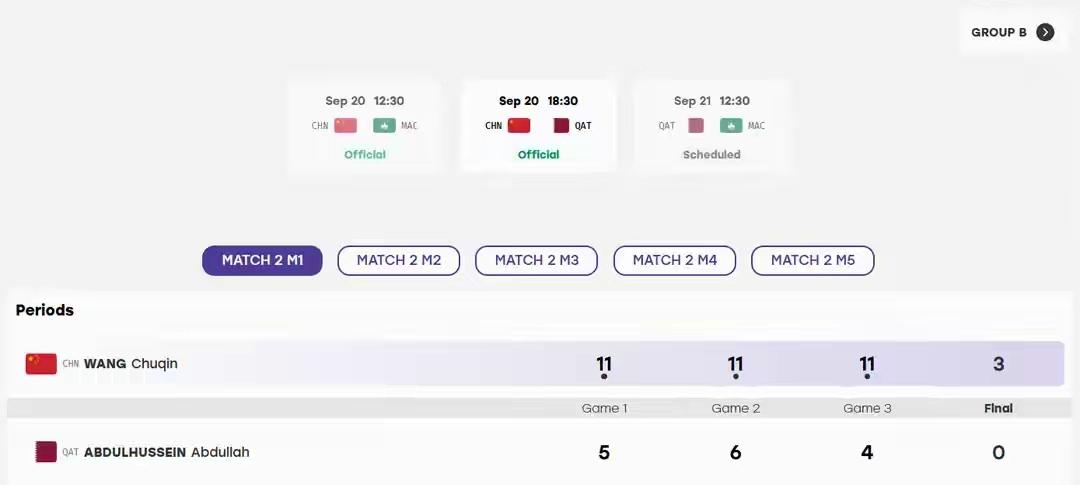Open the GROUP B link
Image resolution: width=1080 pixels, height=485 pixels.
[1012, 32]
